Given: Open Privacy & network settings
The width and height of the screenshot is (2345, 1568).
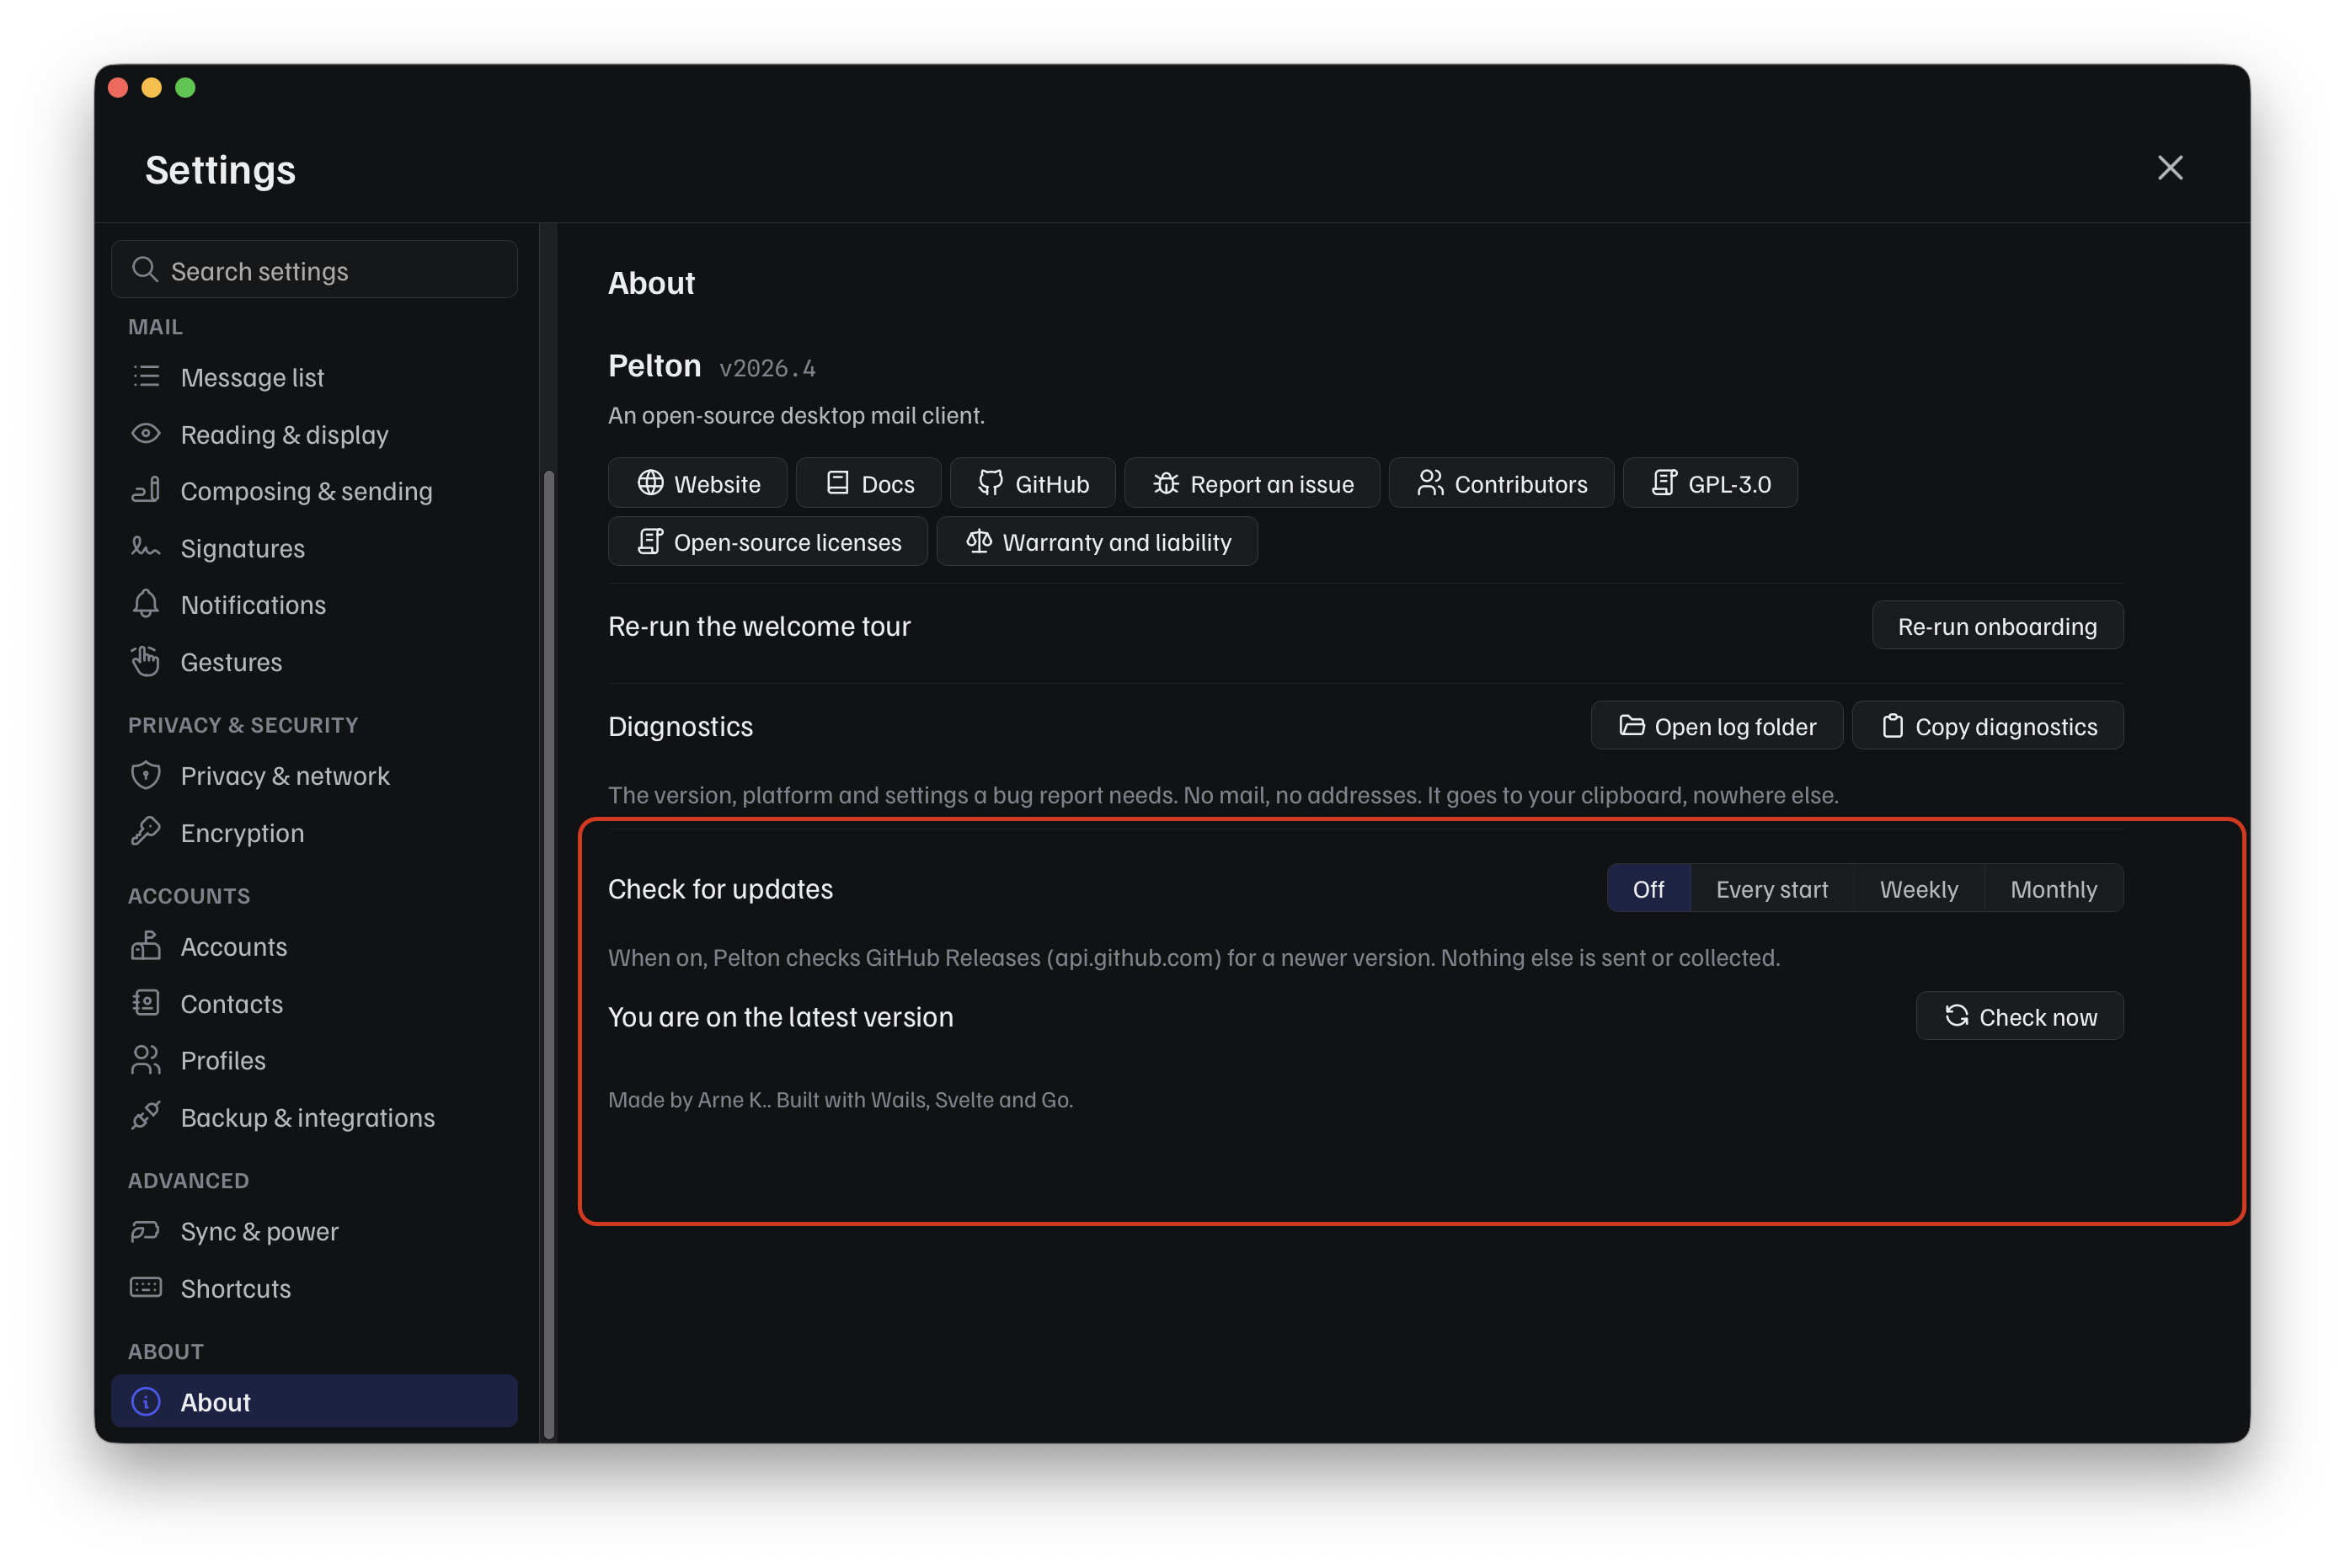Looking at the screenshot, I should click(x=314, y=775).
